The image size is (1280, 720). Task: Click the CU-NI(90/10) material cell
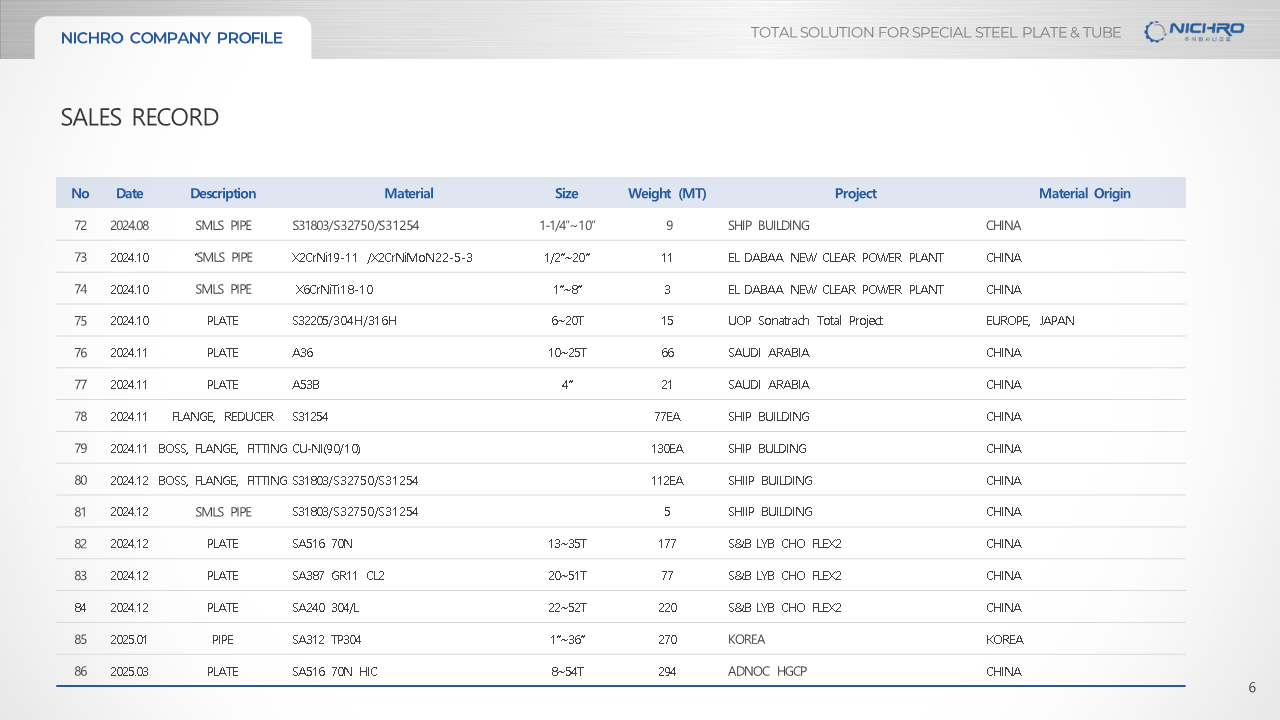click(326, 448)
